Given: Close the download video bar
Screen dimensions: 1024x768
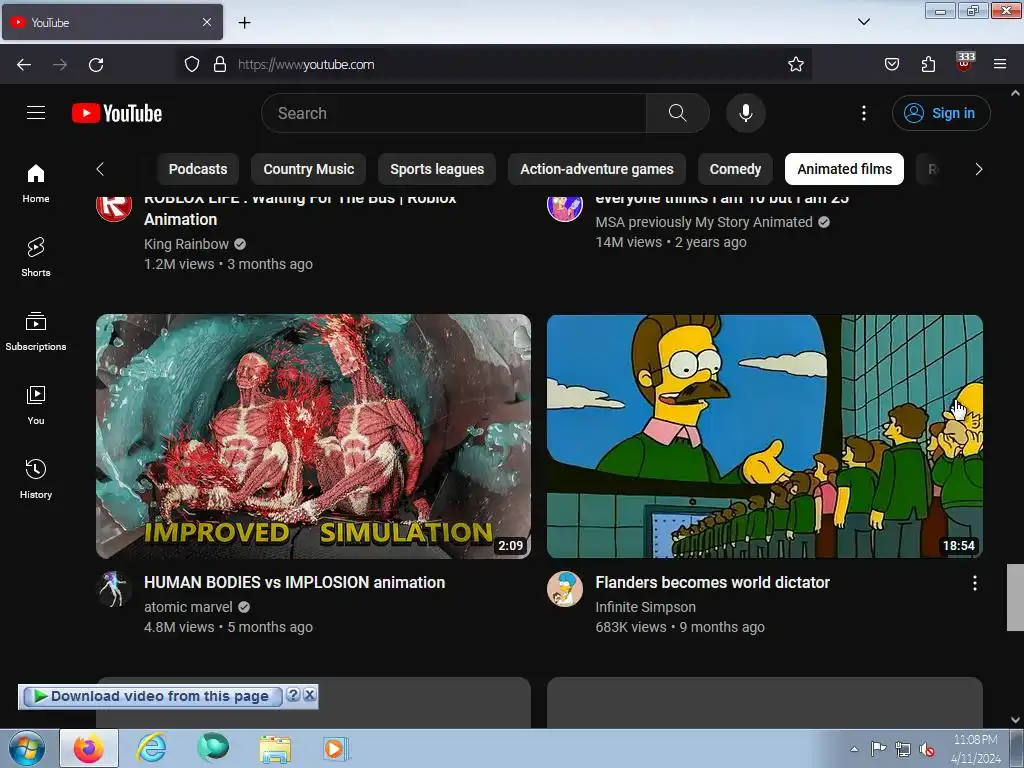Looking at the screenshot, I should [x=310, y=695].
